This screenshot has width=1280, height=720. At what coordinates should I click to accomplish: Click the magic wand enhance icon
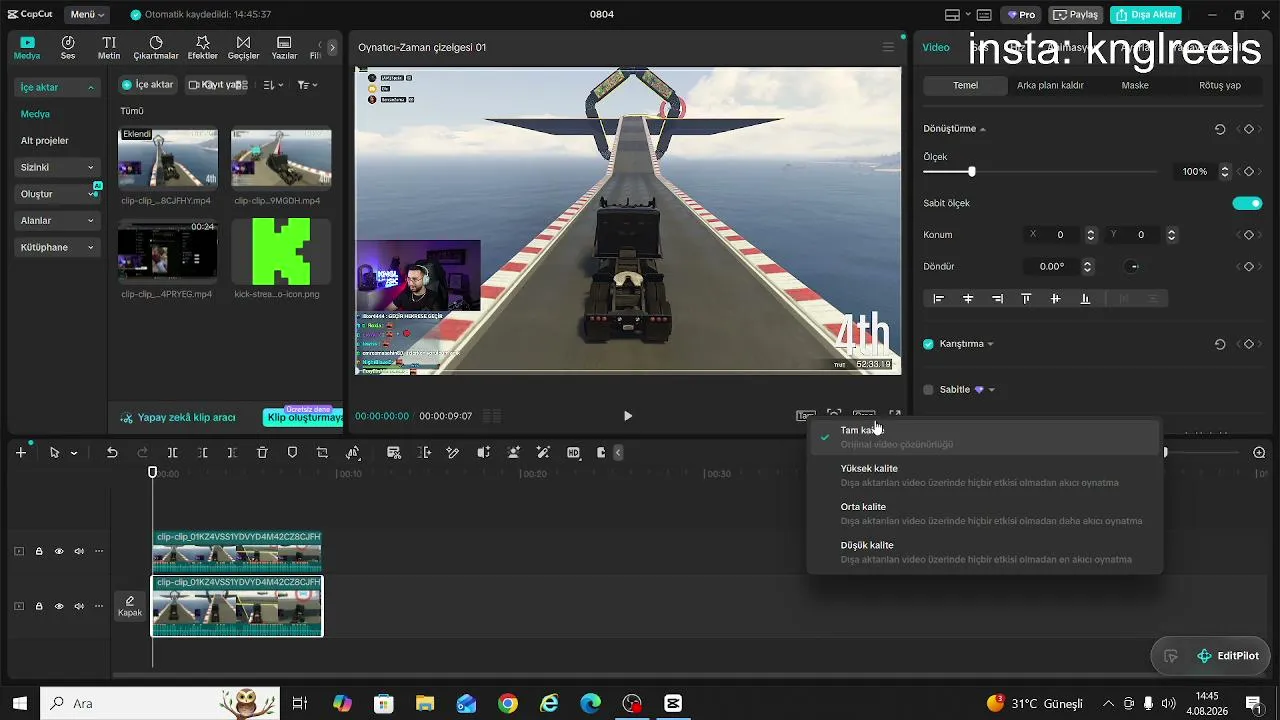pyautogui.click(x=543, y=453)
